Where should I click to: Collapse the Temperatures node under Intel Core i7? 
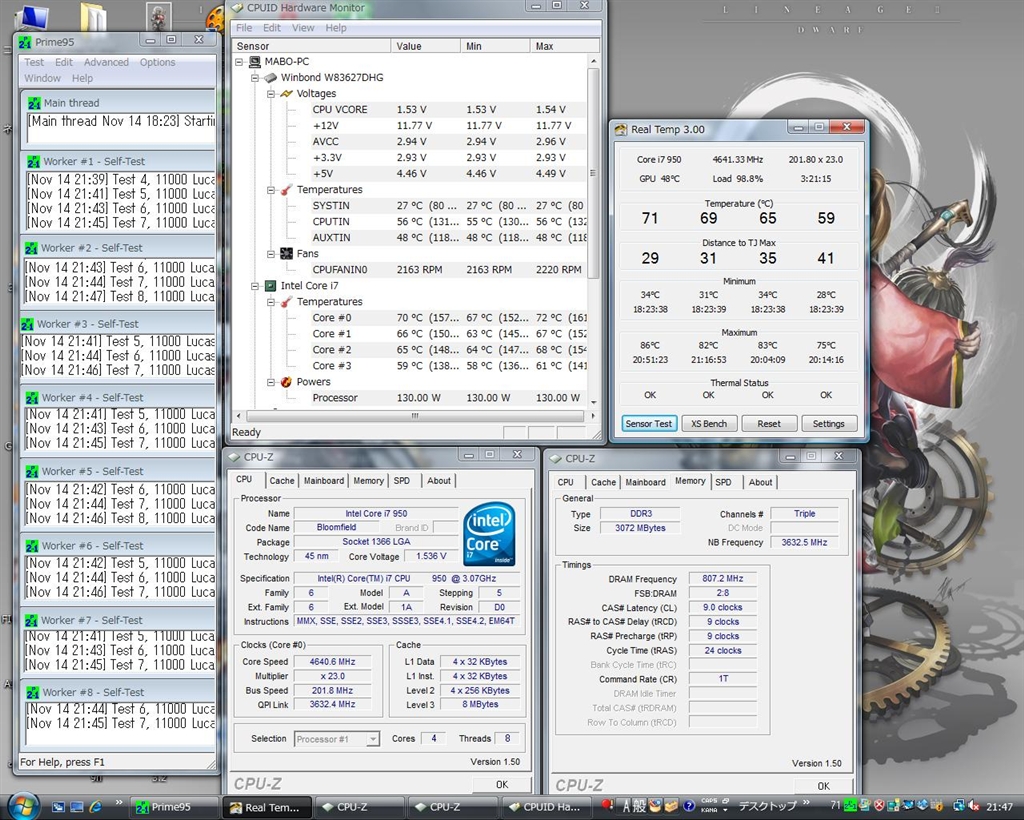271,302
